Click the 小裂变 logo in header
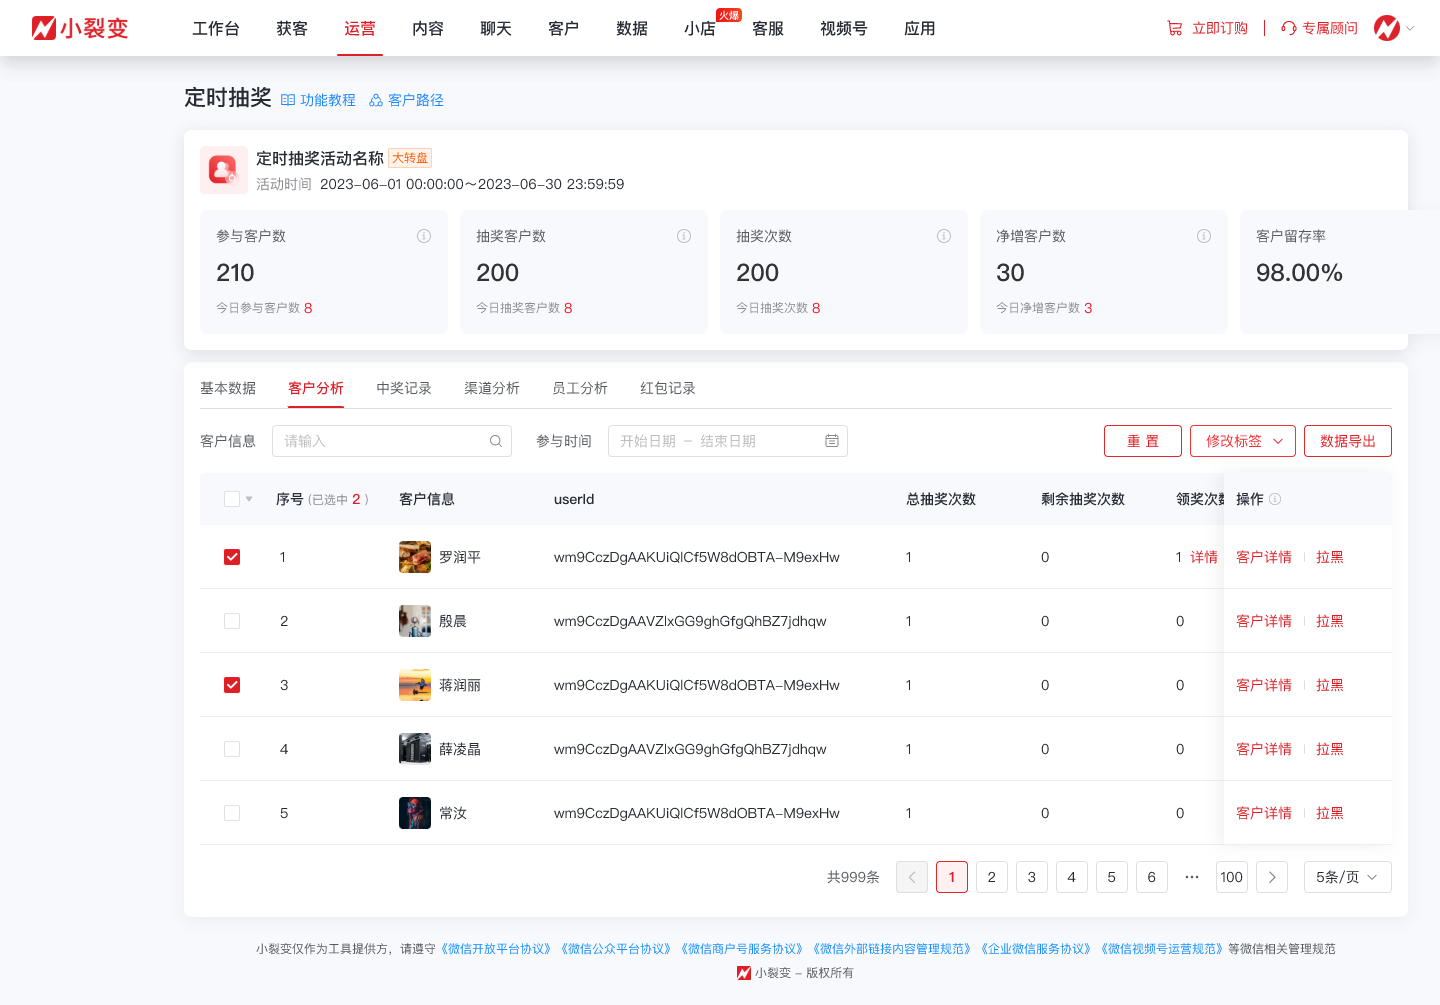This screenshot has height=1005, width=1440. tap(80, 28)
